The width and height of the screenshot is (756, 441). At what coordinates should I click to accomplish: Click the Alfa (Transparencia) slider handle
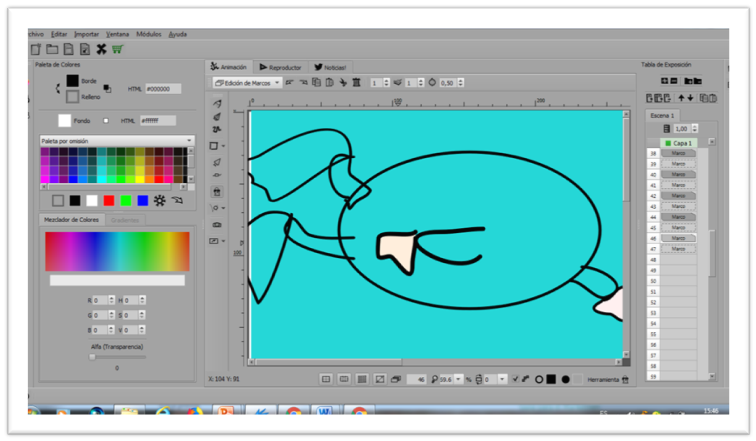92,357
